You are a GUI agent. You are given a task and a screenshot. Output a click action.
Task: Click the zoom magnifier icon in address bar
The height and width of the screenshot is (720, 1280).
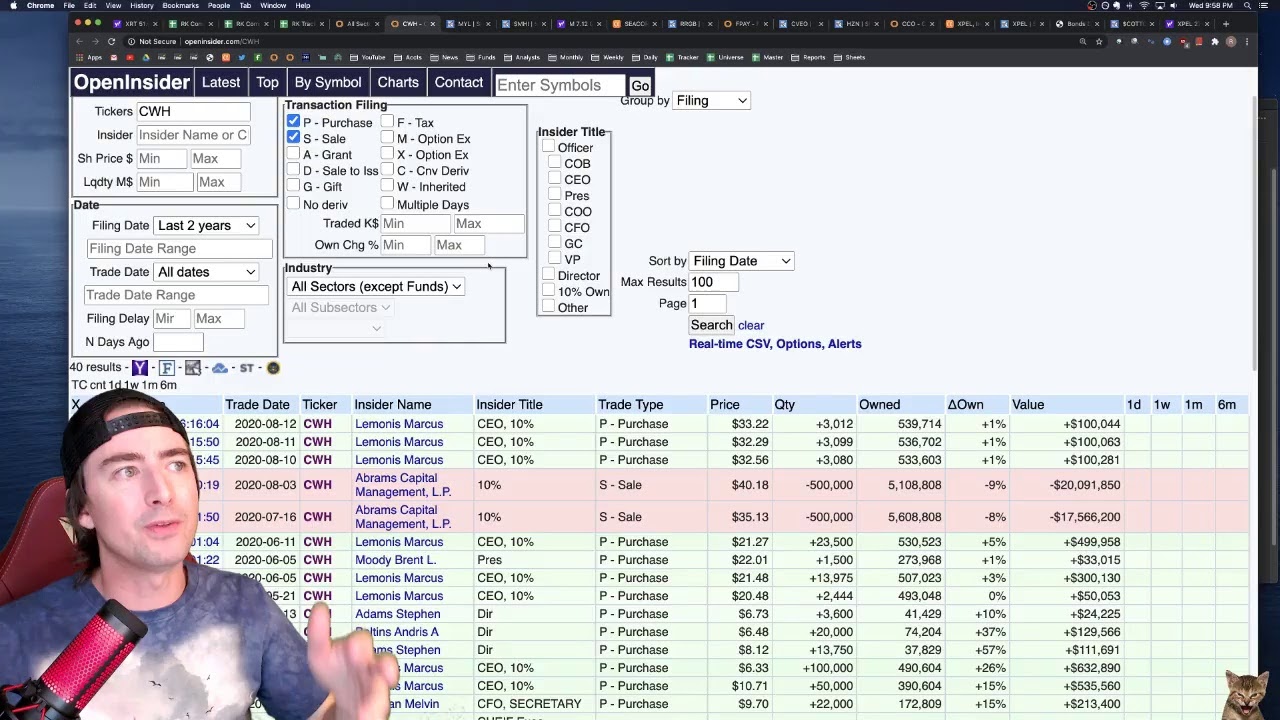pyautogui.click(x=1082, y=41)
